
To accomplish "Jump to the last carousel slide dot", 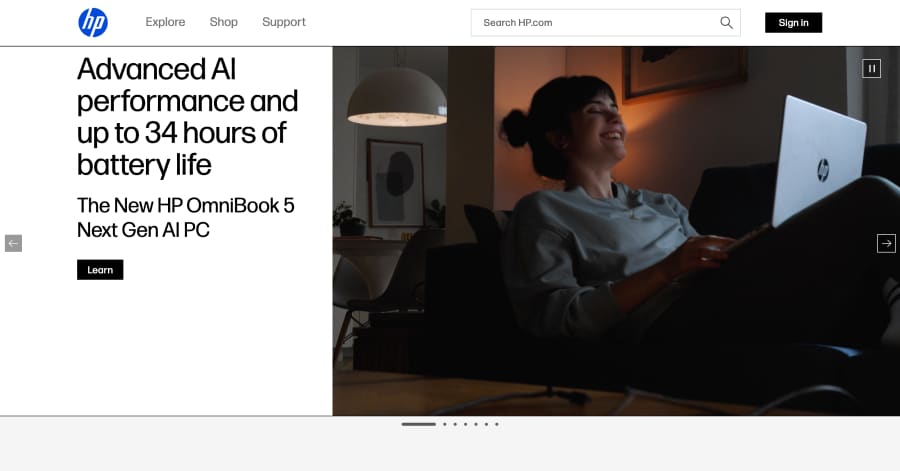I will 496,424.
